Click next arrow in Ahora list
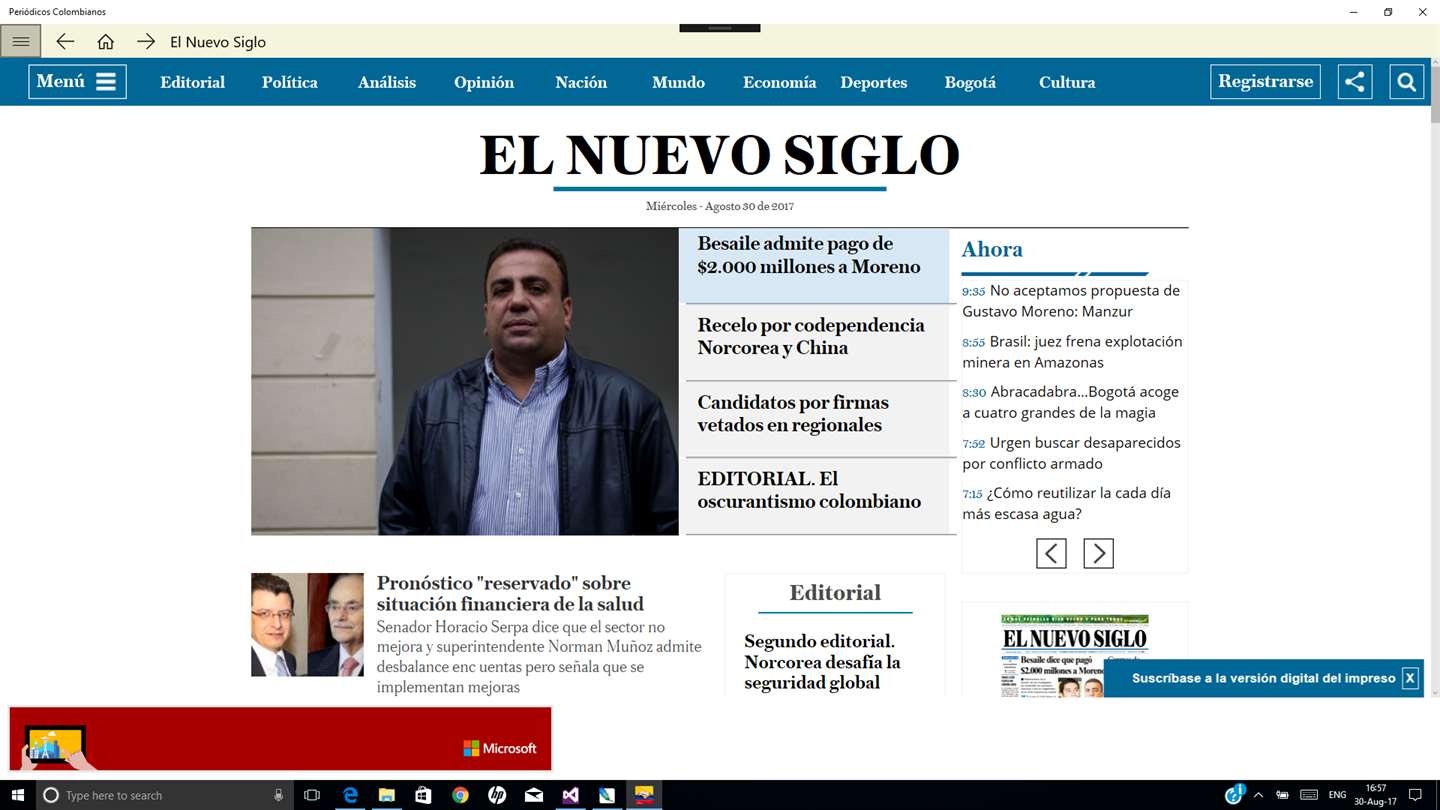Screen dimensions: 1440x810 click(x=1098, y=553)
